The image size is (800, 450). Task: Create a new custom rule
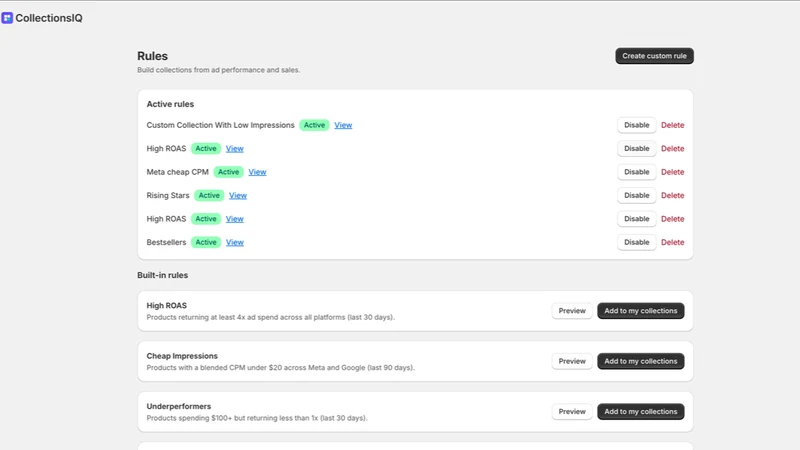click(654, 56)
